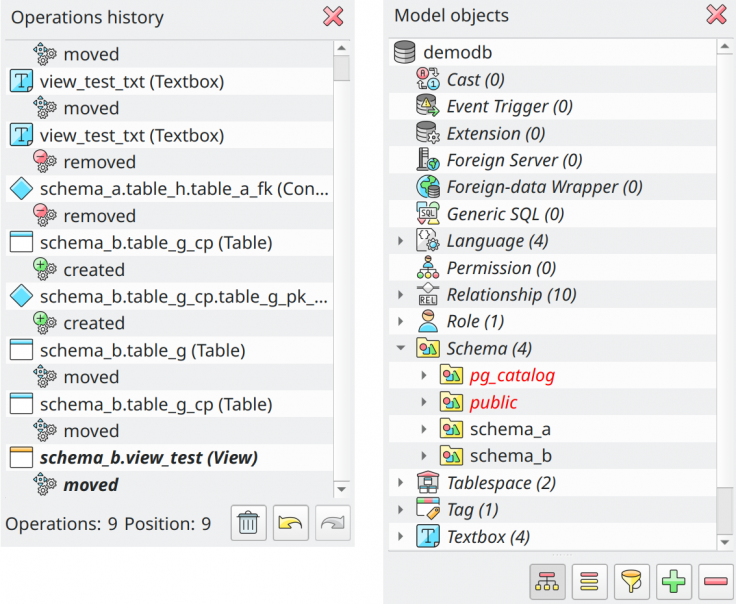Collapse the Schema (4) node
Image resolution: width=736 pixels, height=604 pixels.
[400, 348]
